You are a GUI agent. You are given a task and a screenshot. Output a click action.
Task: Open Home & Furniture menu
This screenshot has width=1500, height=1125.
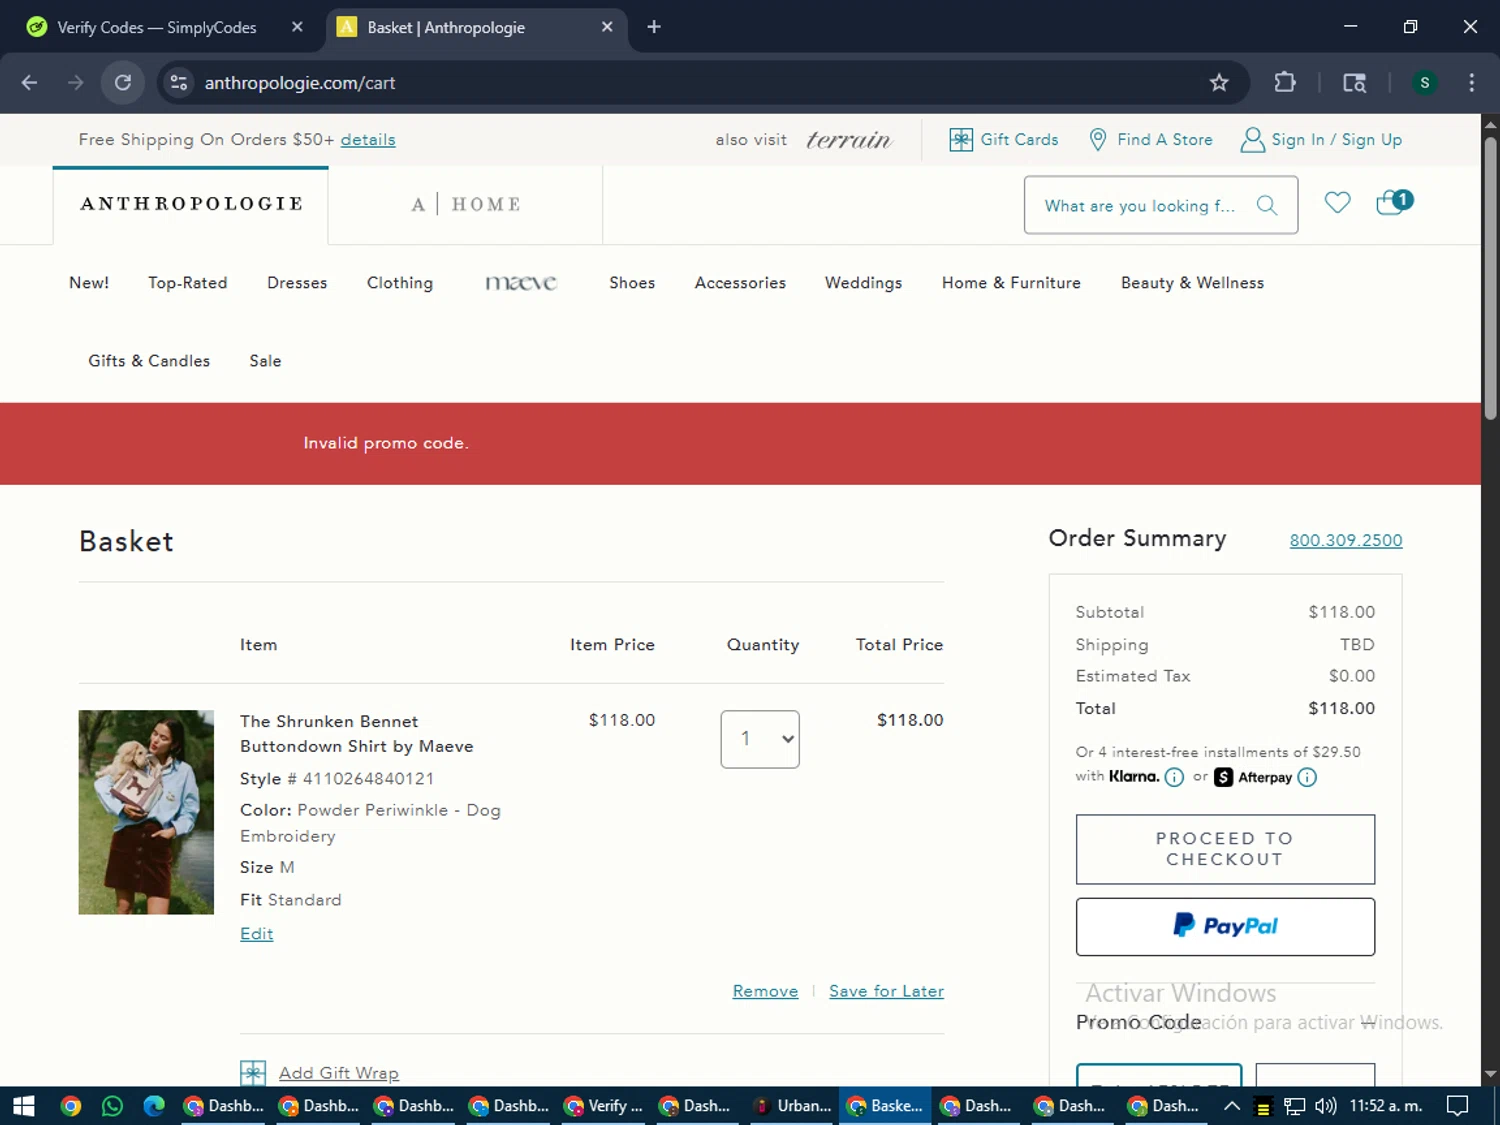[x=1011, y=283]
